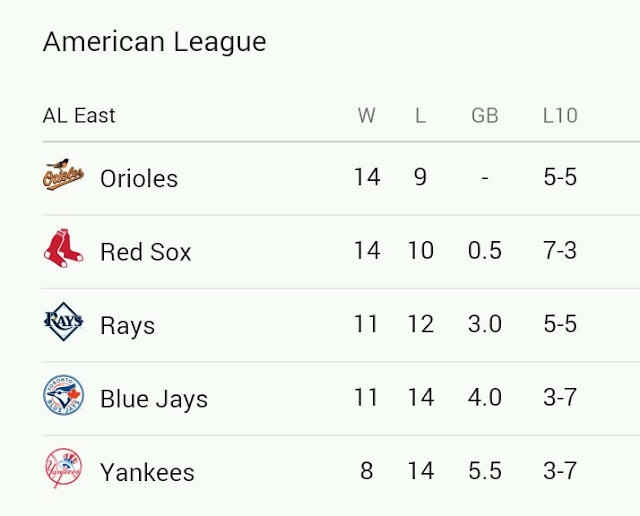The height and width of the screenshot is (516, 640).
Task: Tap Rays 3.0 games back value
Action: click(x=485, y=324)
